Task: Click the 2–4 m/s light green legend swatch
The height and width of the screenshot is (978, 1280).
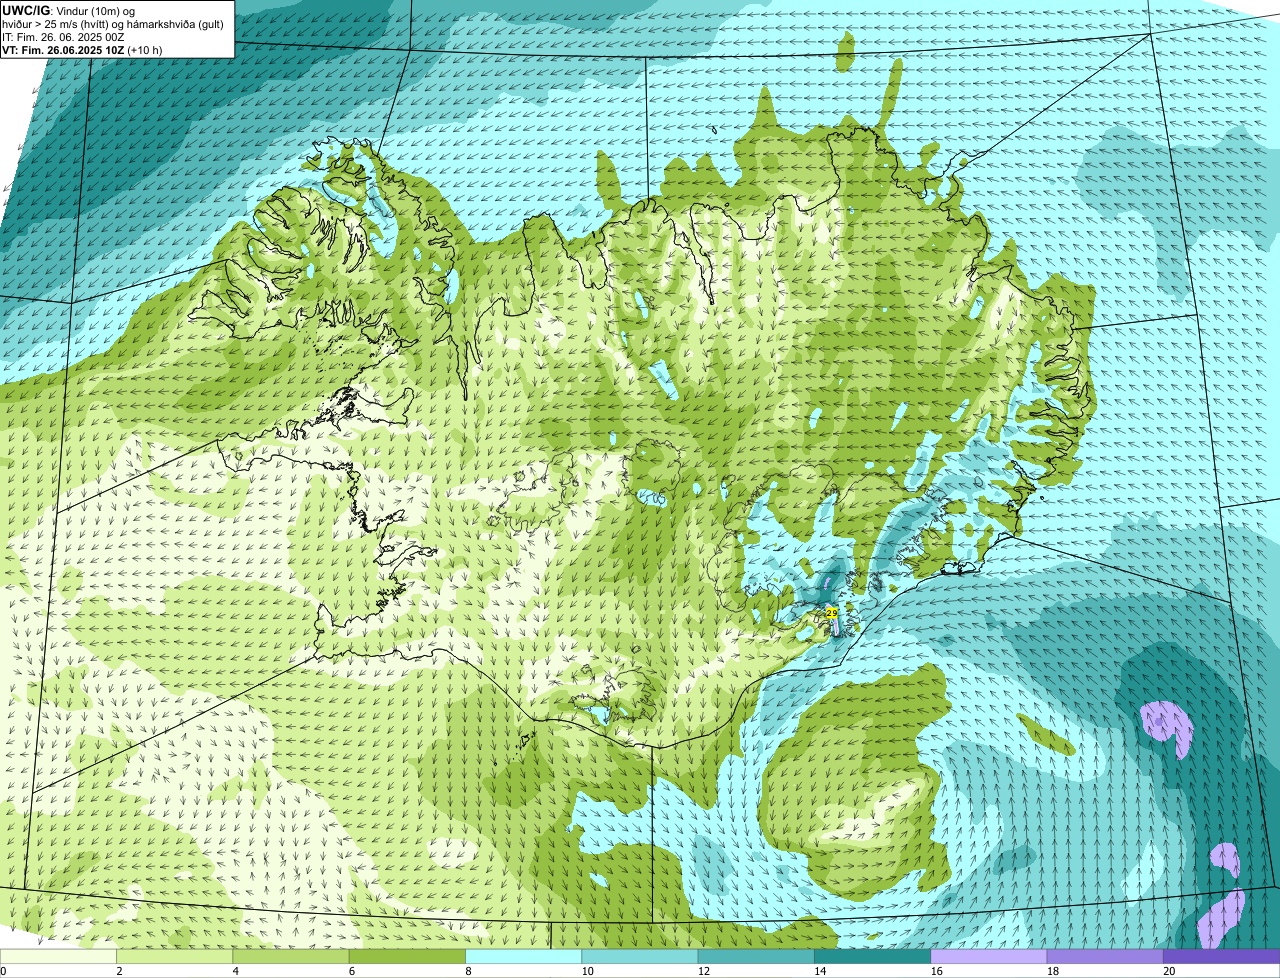Action: [175, 956]
